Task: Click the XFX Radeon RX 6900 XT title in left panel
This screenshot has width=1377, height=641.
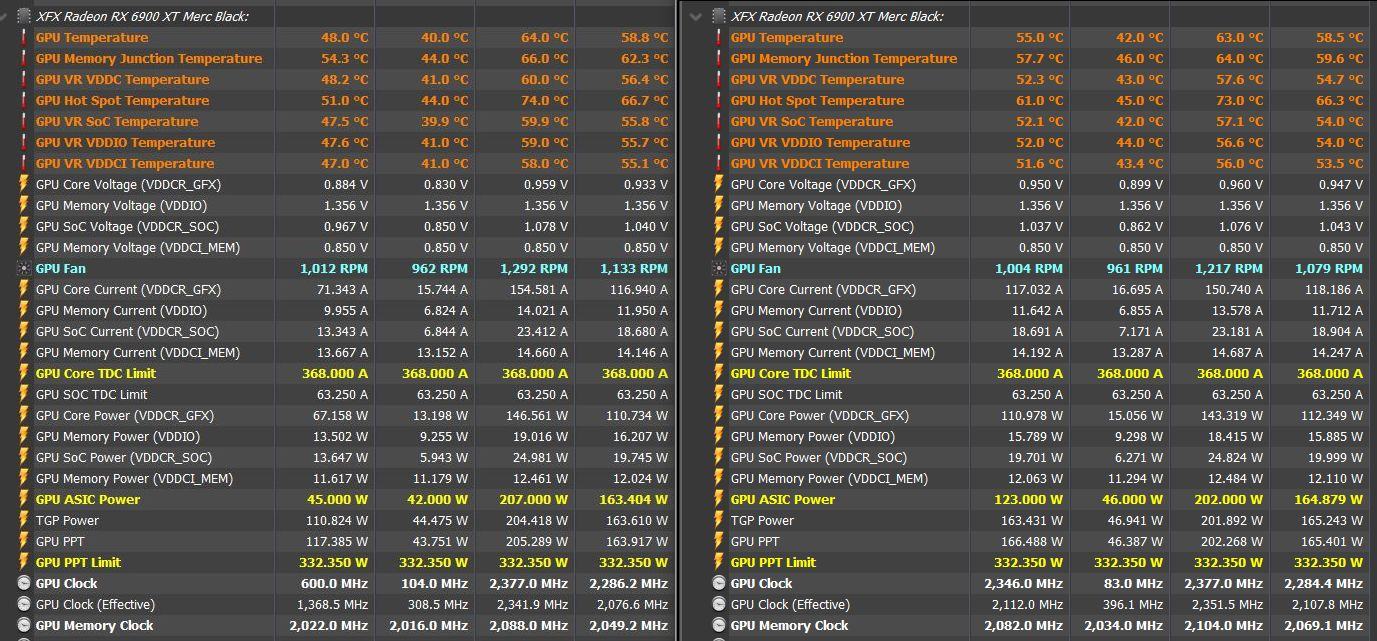Action: [x=142, y=16]
